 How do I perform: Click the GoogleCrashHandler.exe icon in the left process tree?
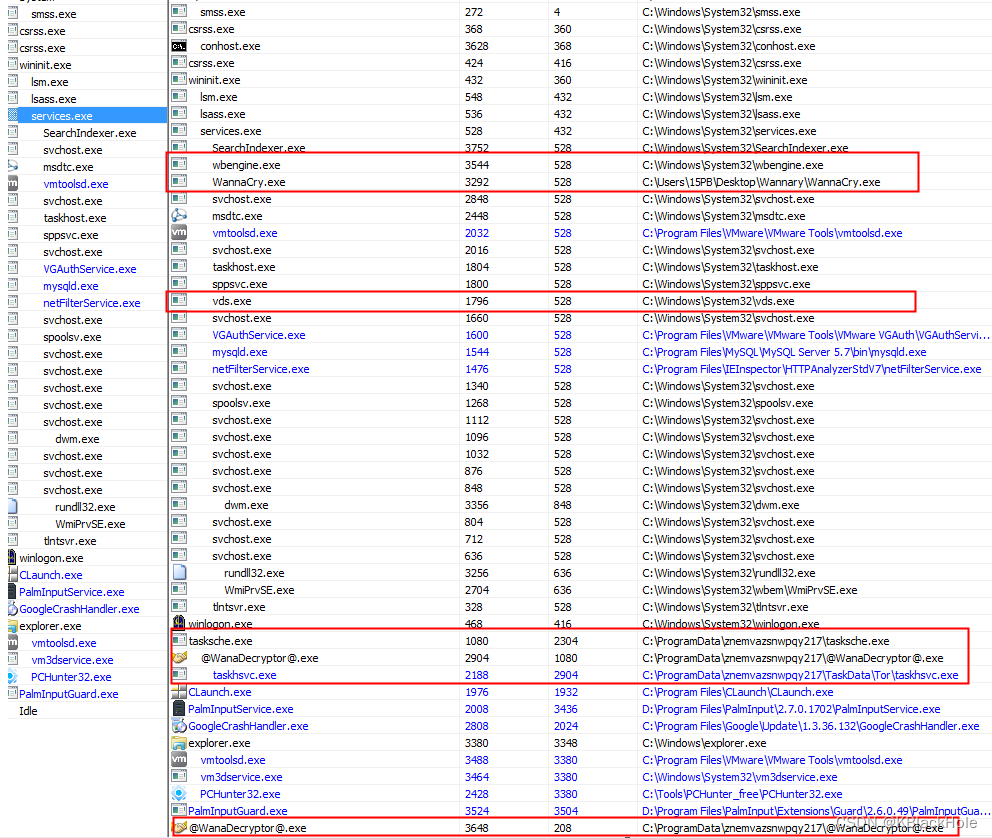click(x=13, y=608)
